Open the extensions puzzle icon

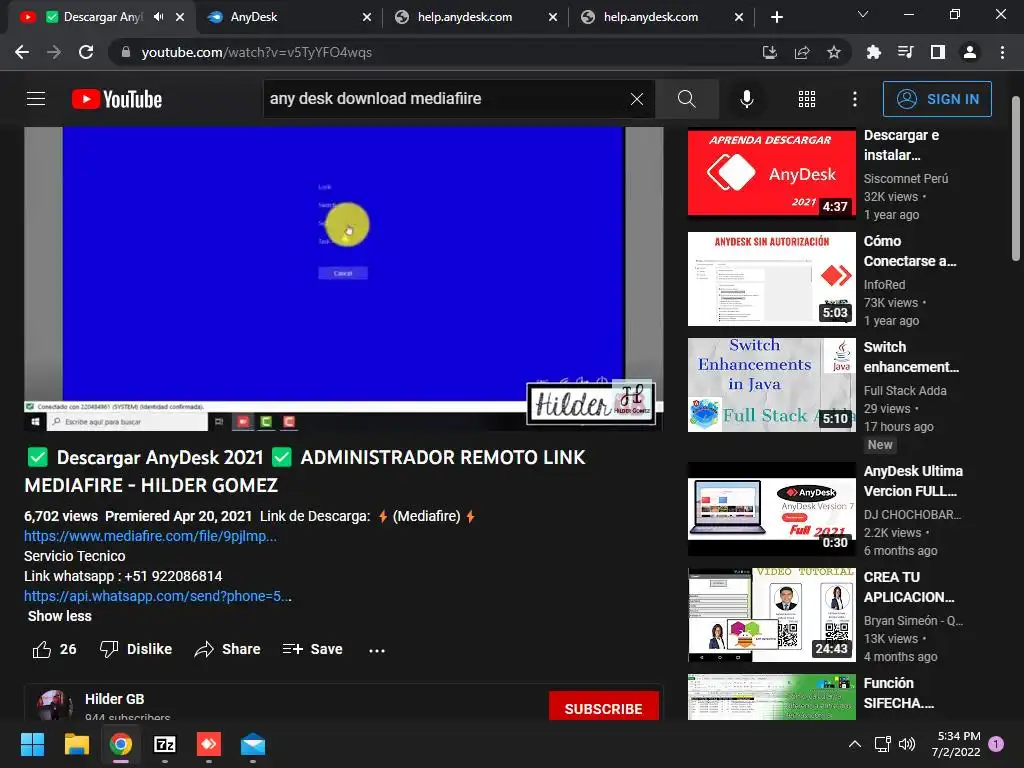(x=873, y=52)
